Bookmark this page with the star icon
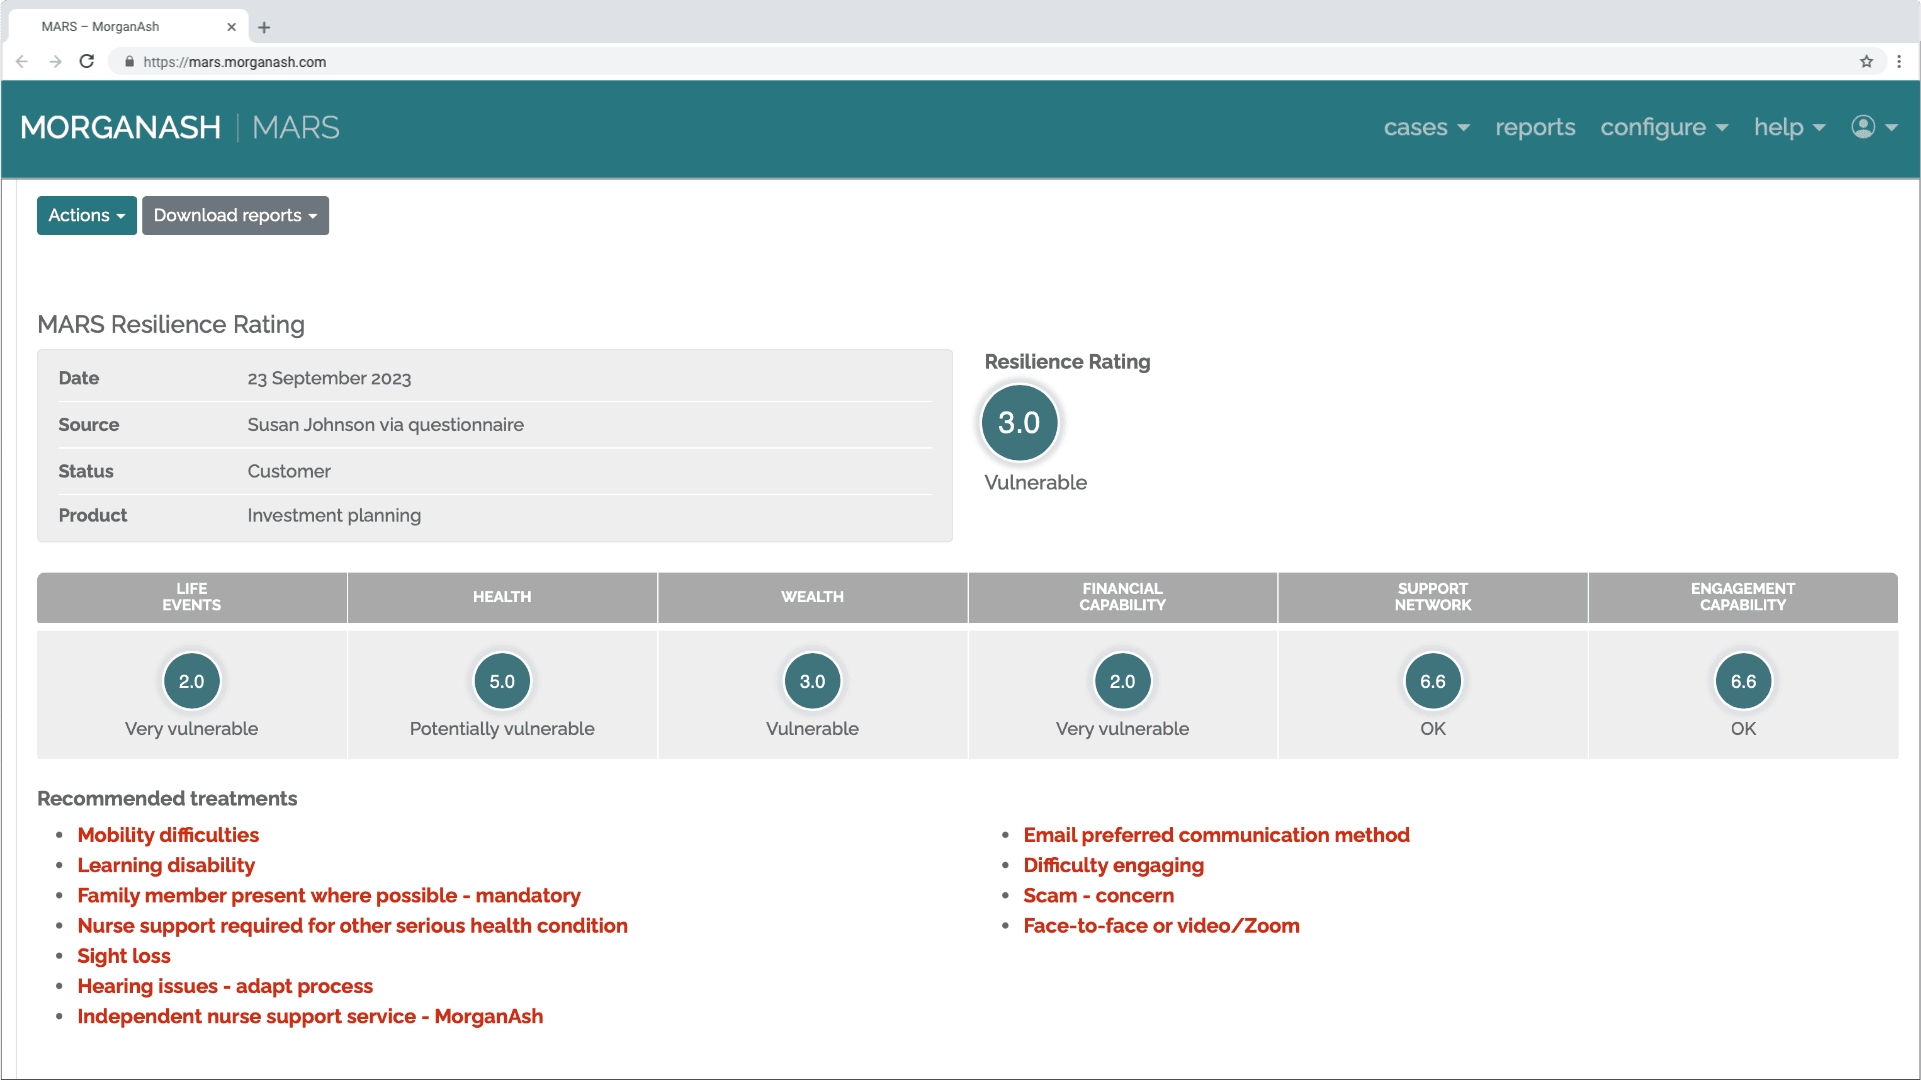1921x1080 pixels. [1866, 62]
